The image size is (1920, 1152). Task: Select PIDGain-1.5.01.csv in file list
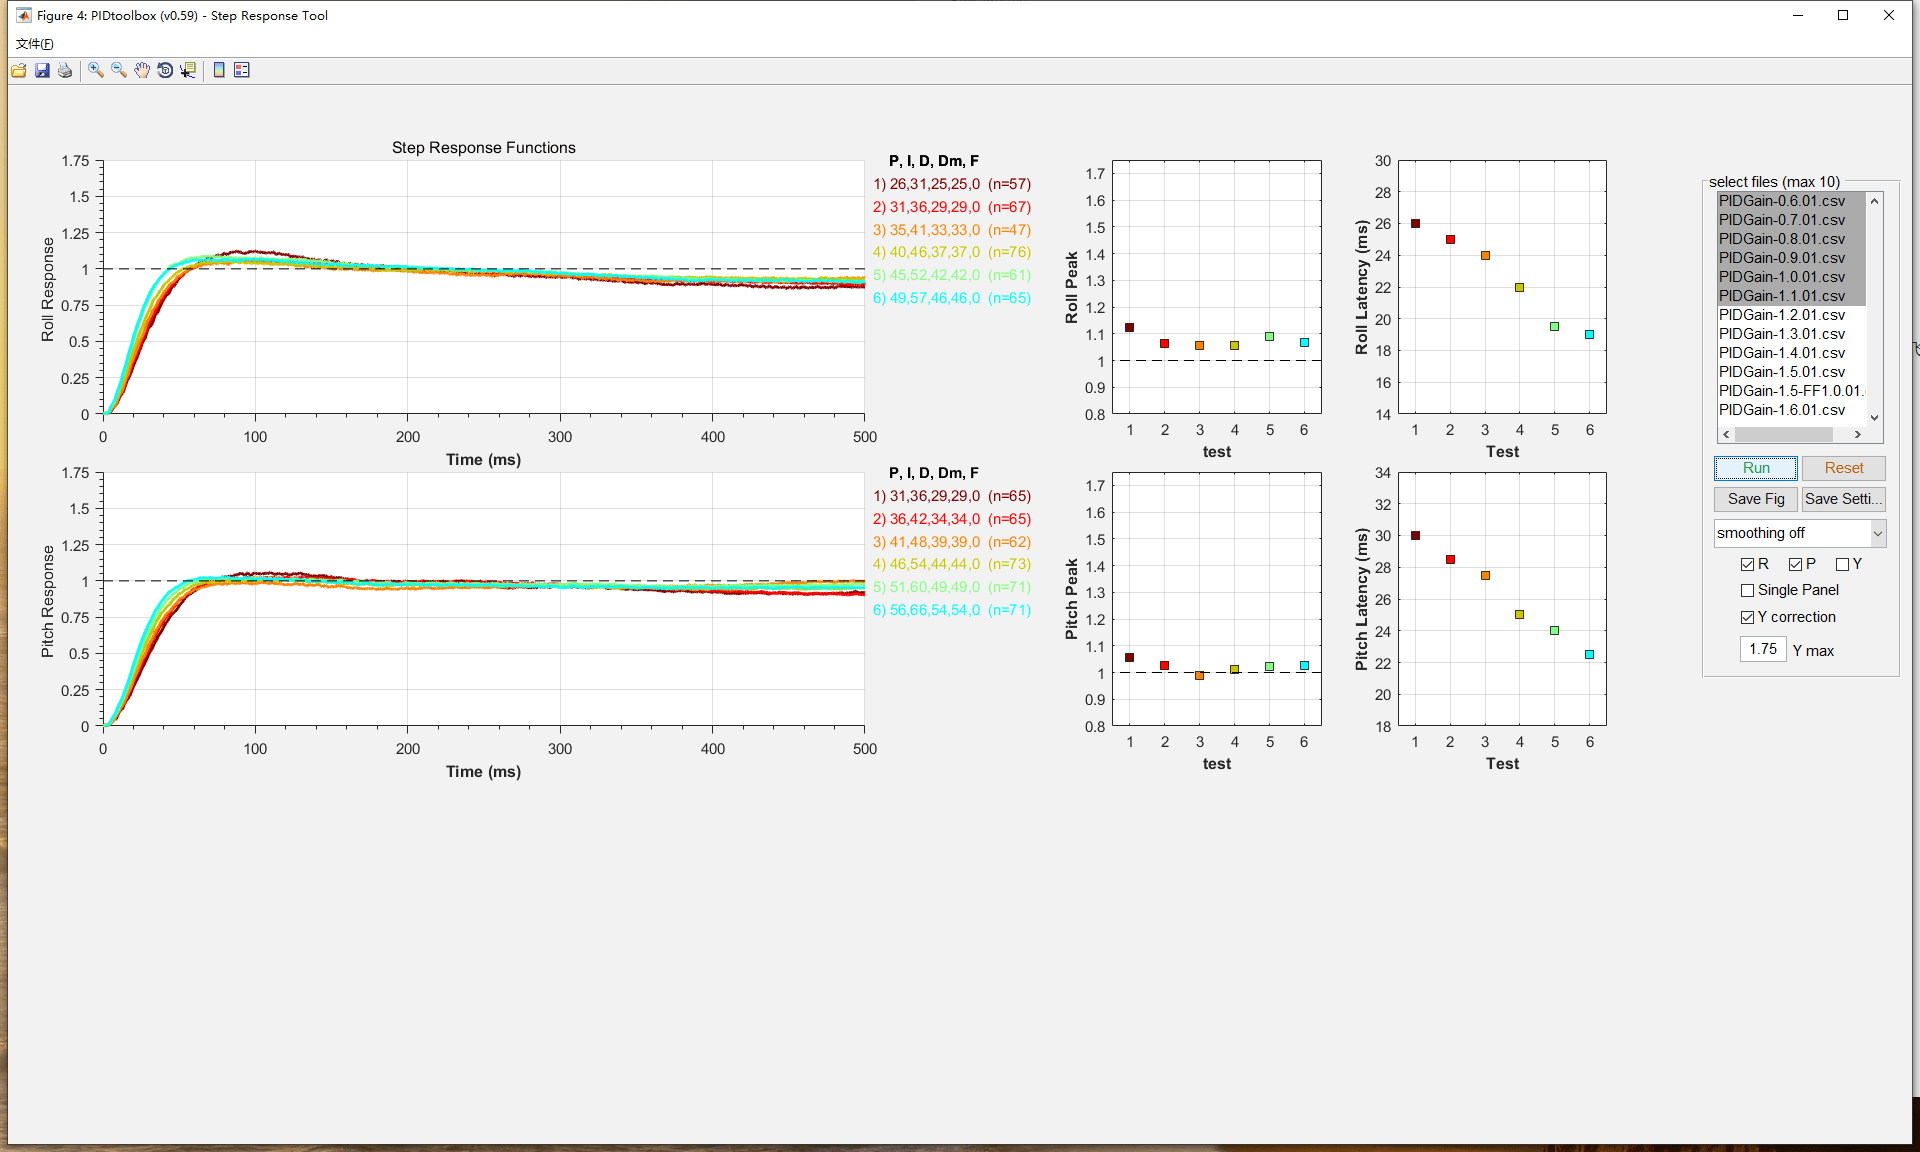click(1791, 372)
